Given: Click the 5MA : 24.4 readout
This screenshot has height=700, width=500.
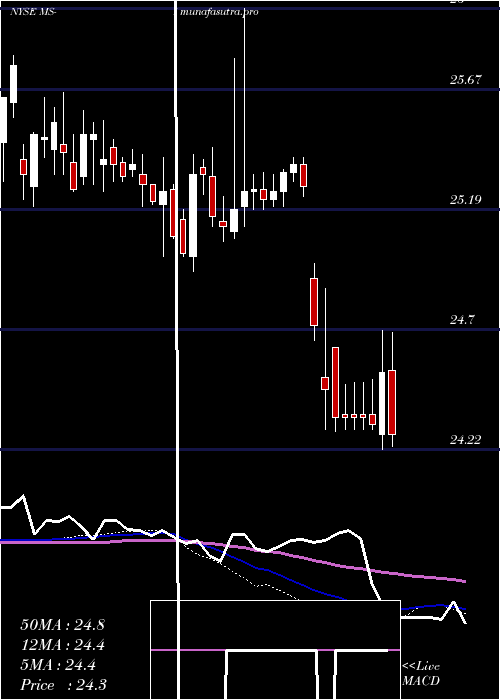Looking at the screenshot, I should [58, 665].
